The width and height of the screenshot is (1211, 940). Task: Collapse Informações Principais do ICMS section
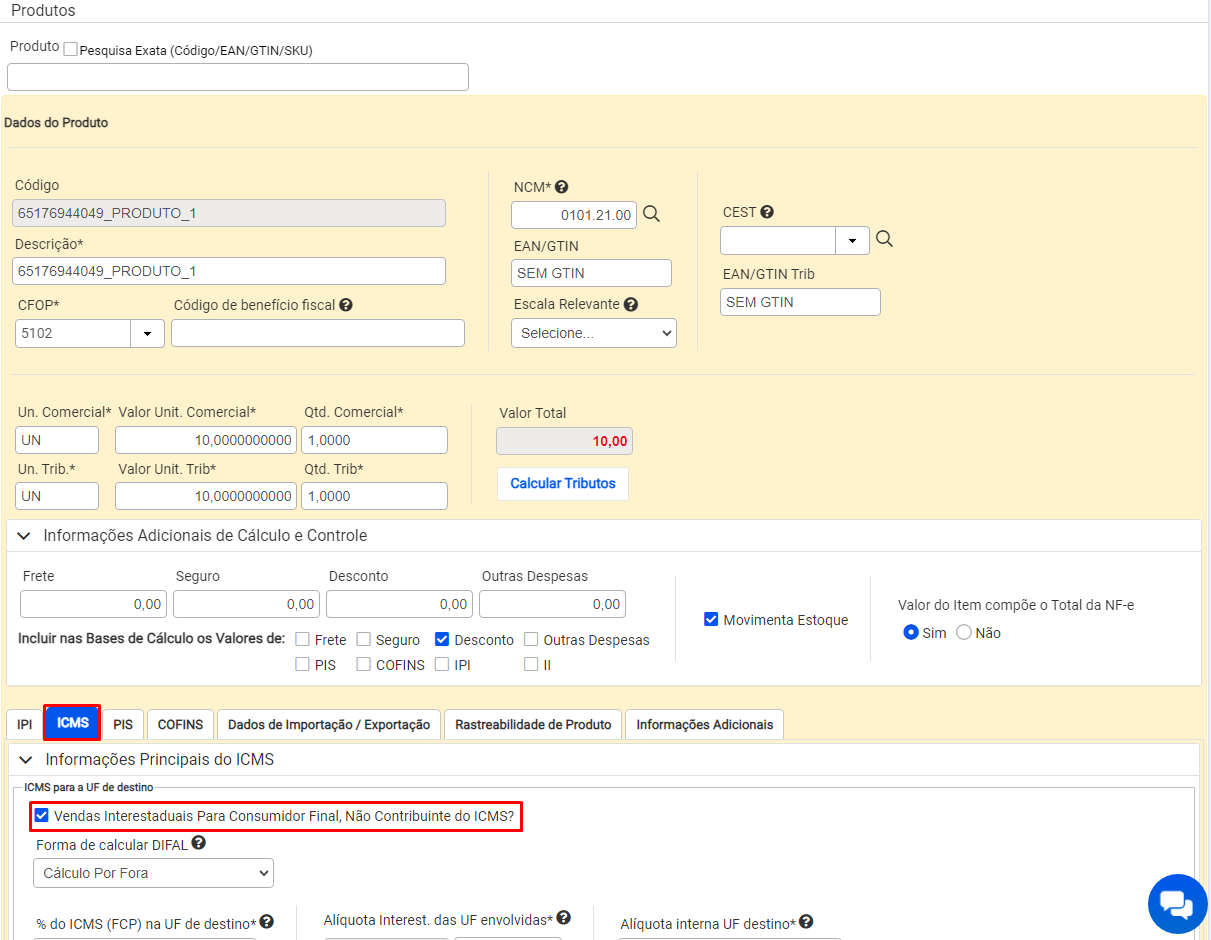(x=26, y=760)
